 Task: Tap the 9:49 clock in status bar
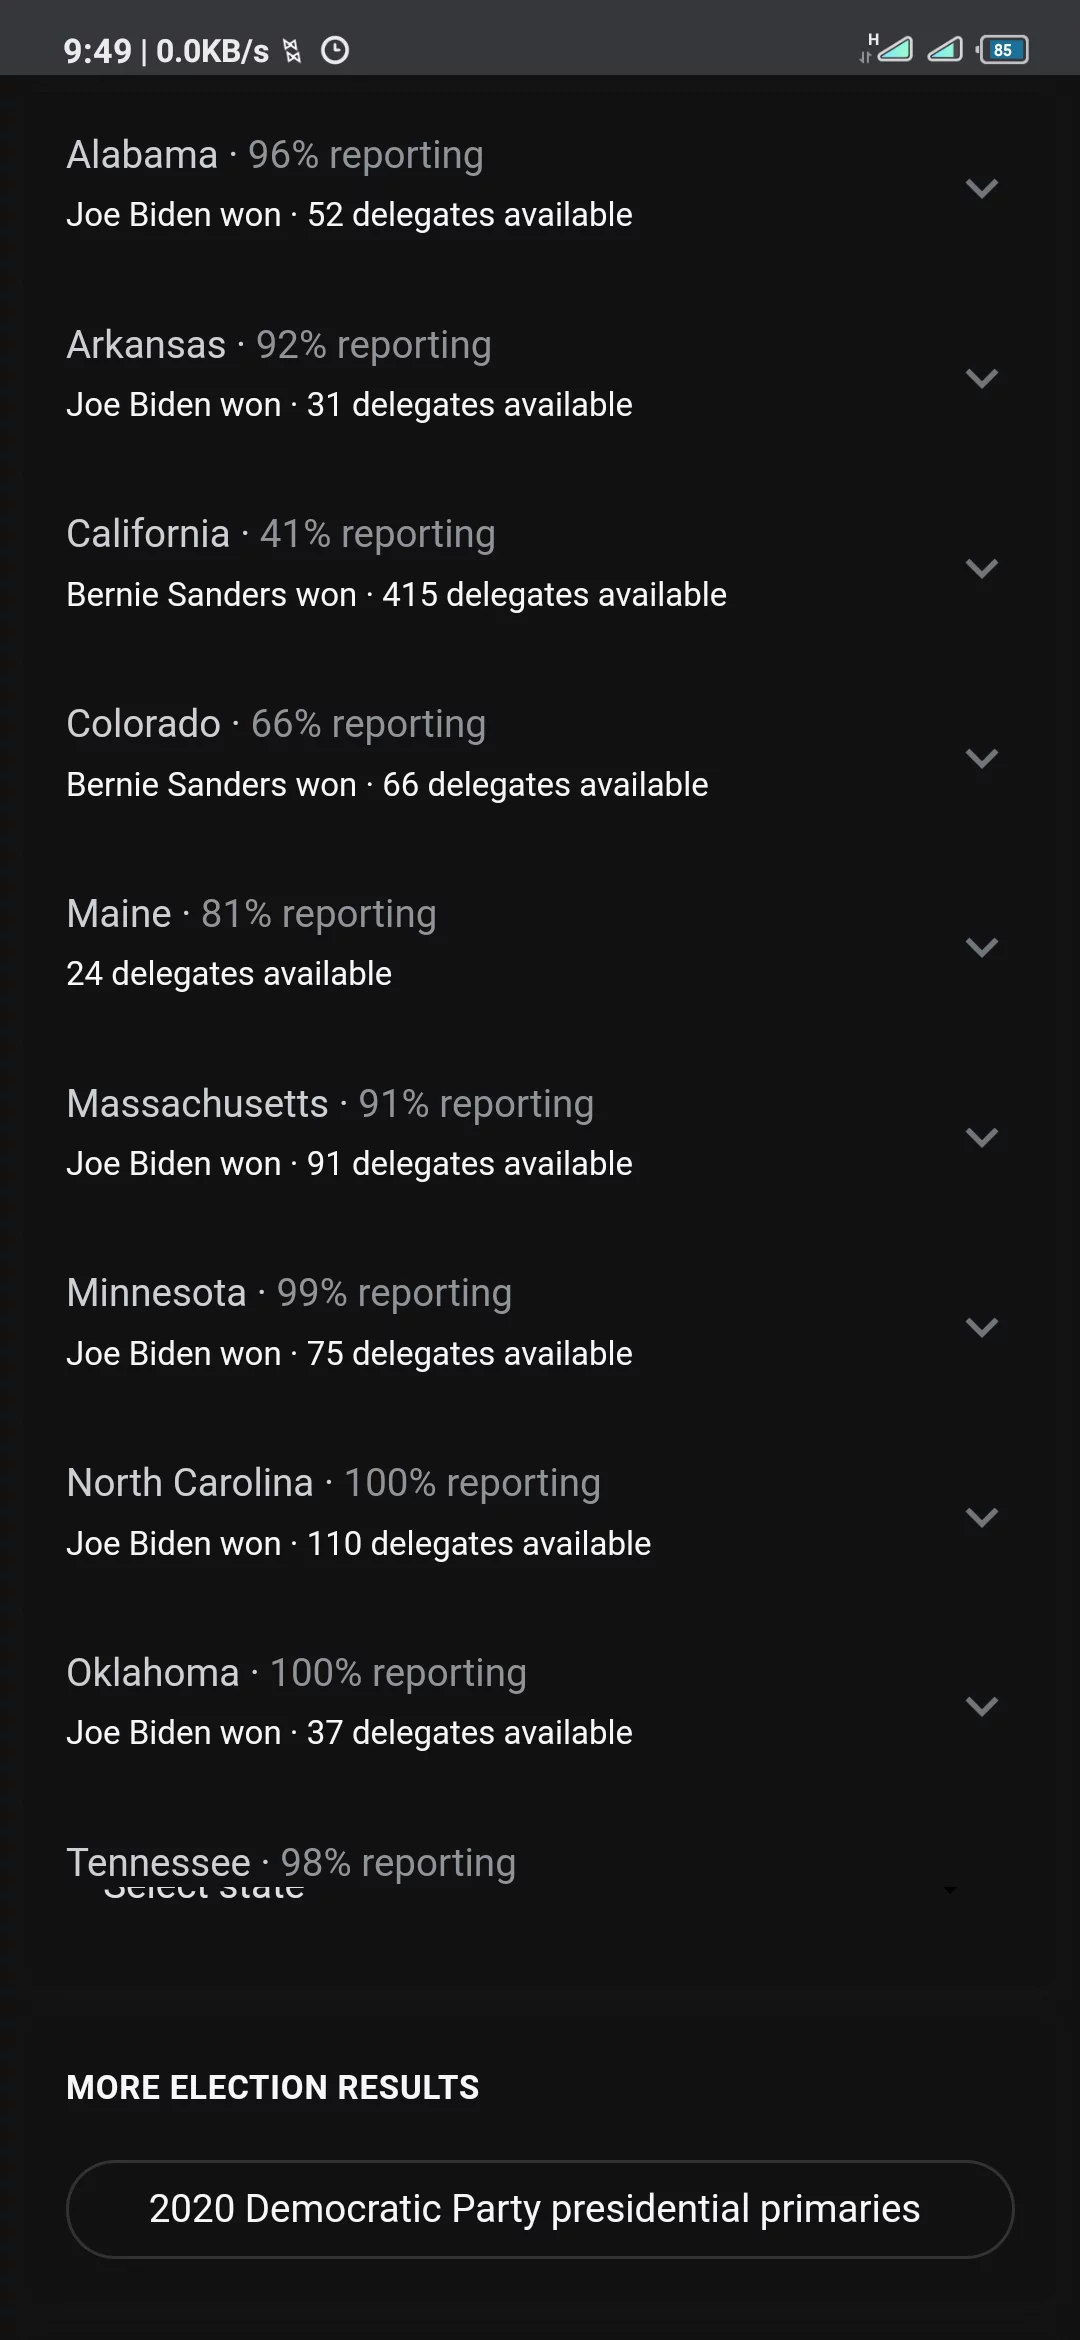(x=97, y=51)
